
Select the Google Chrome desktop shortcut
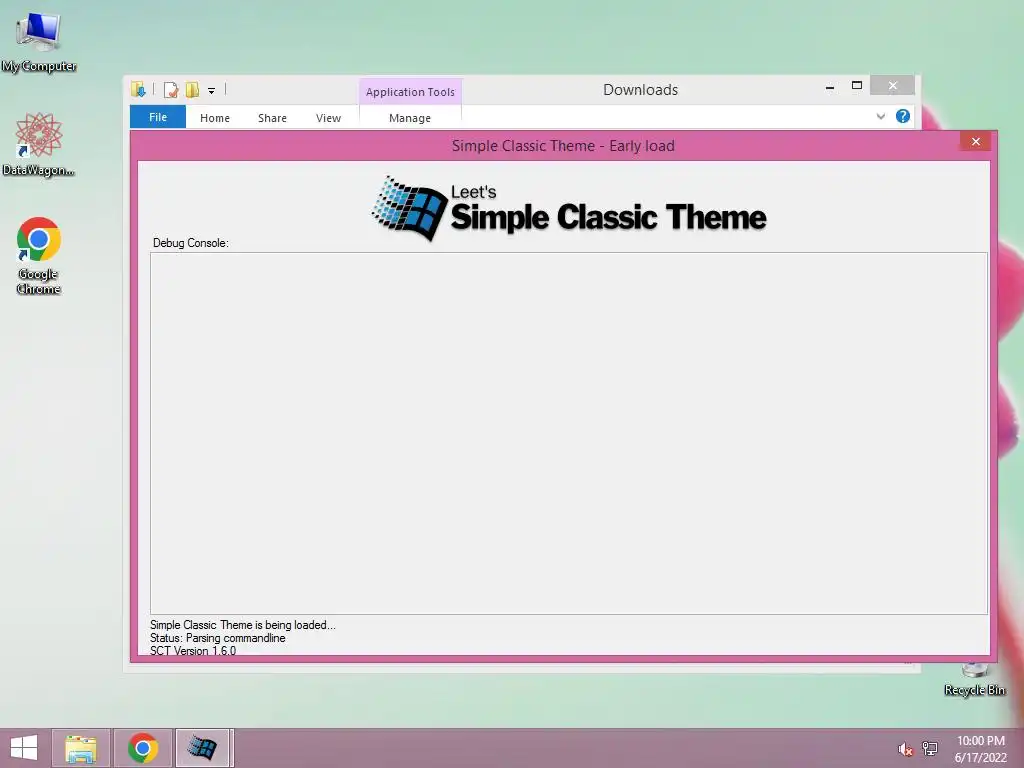(x=39, y=255)
